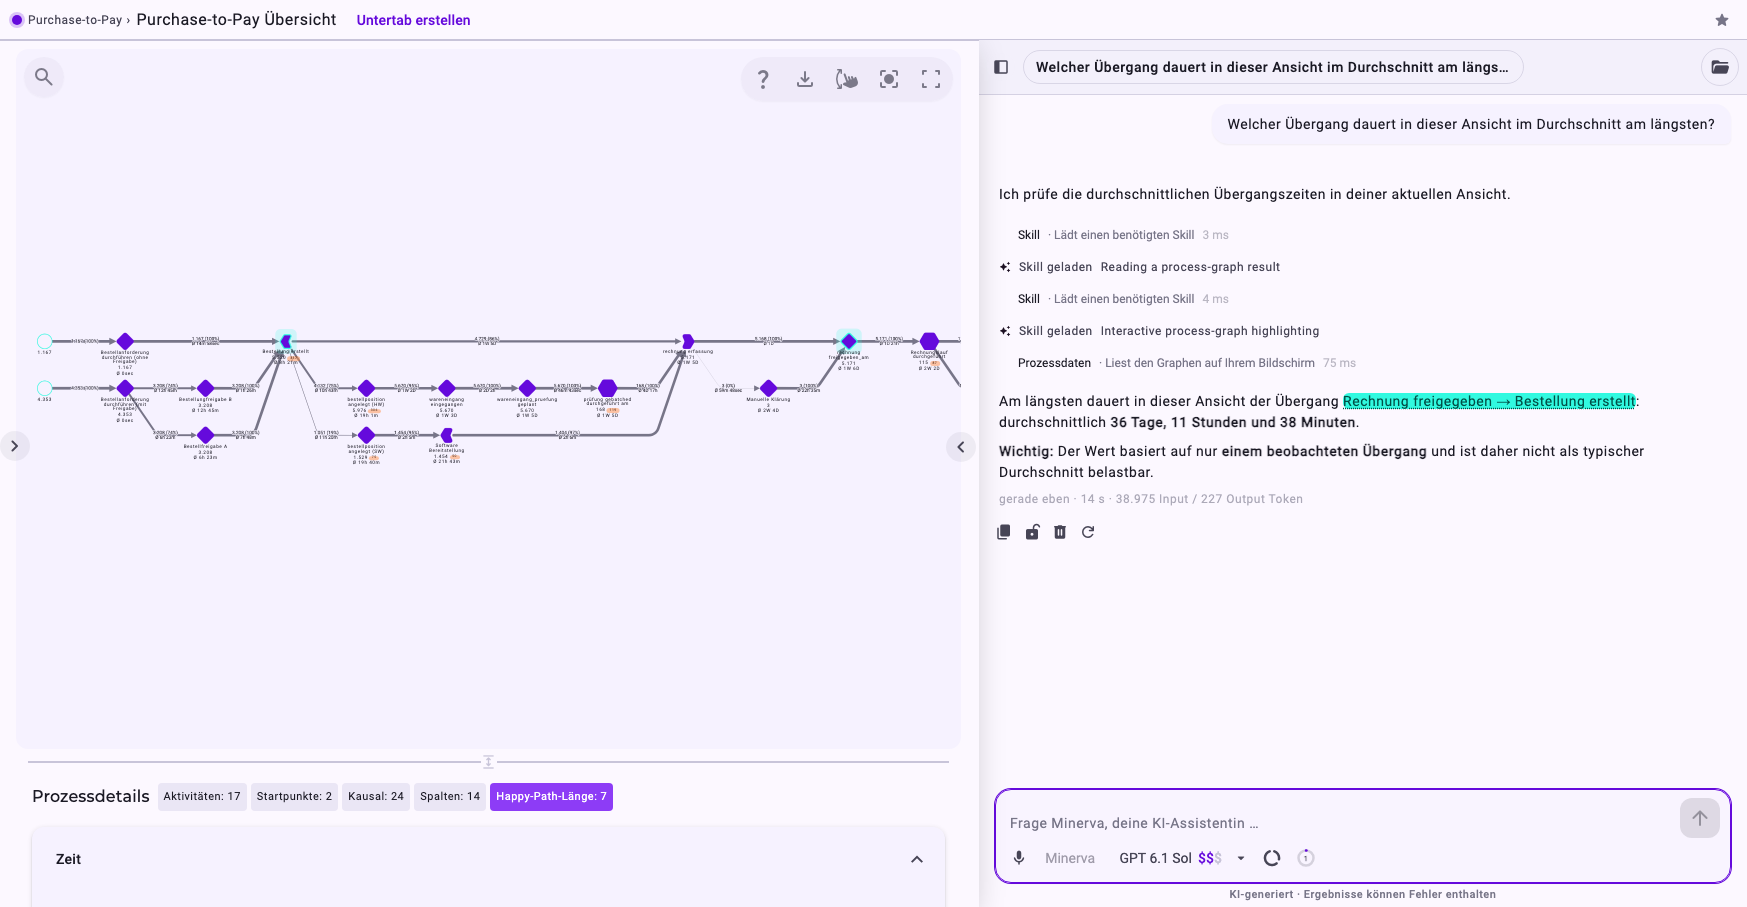Select the Aktivitäten: 17 chip
The height and width of the screenshot is (907, 1747).
tap(202, 797)
